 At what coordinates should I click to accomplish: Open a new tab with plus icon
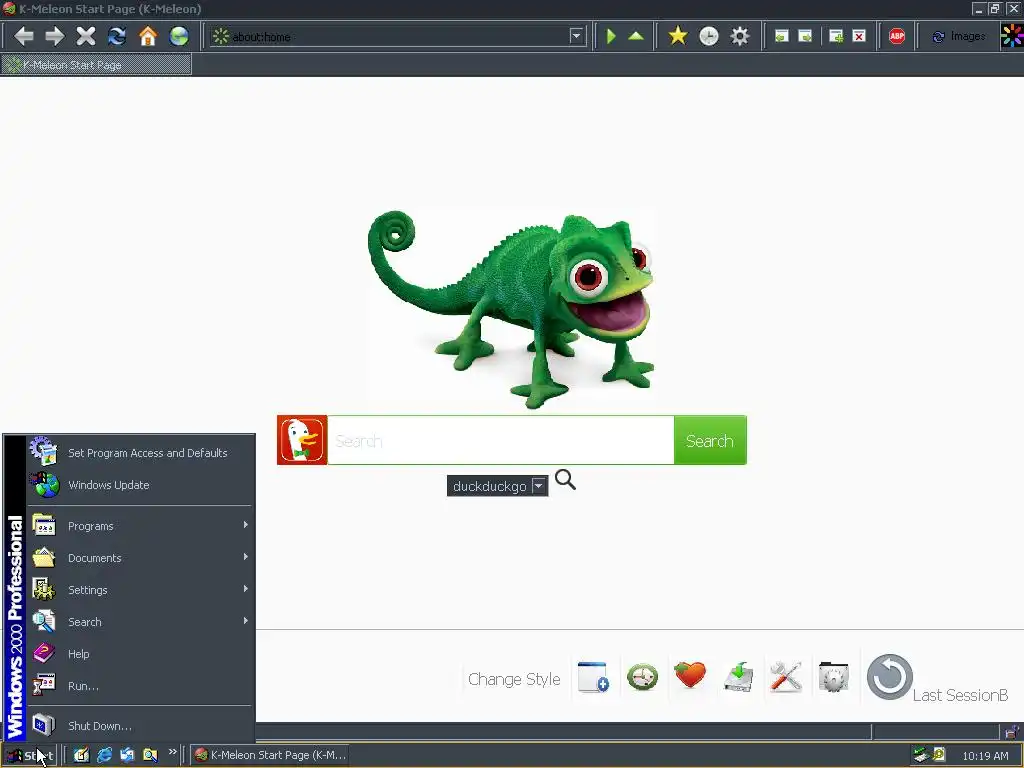coord(836,37)
